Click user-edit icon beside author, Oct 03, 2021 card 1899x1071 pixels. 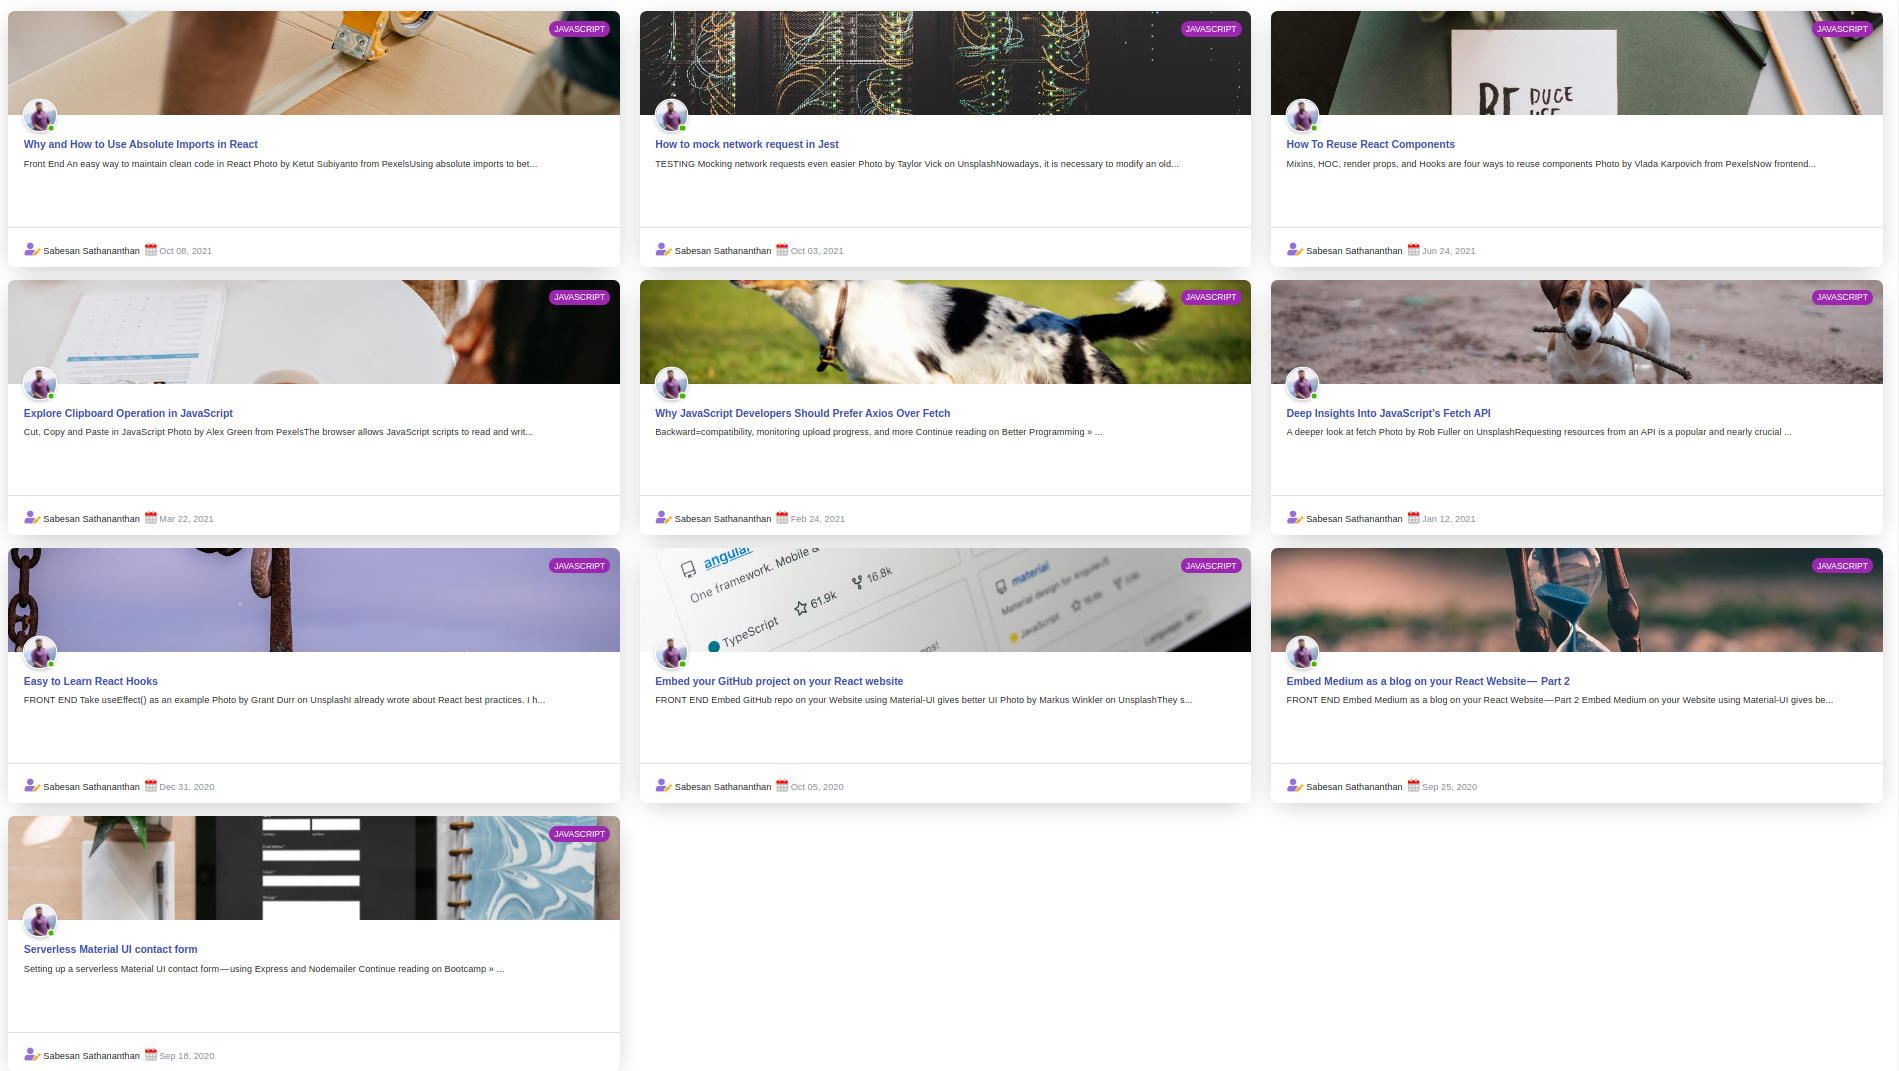click(663, 250)
